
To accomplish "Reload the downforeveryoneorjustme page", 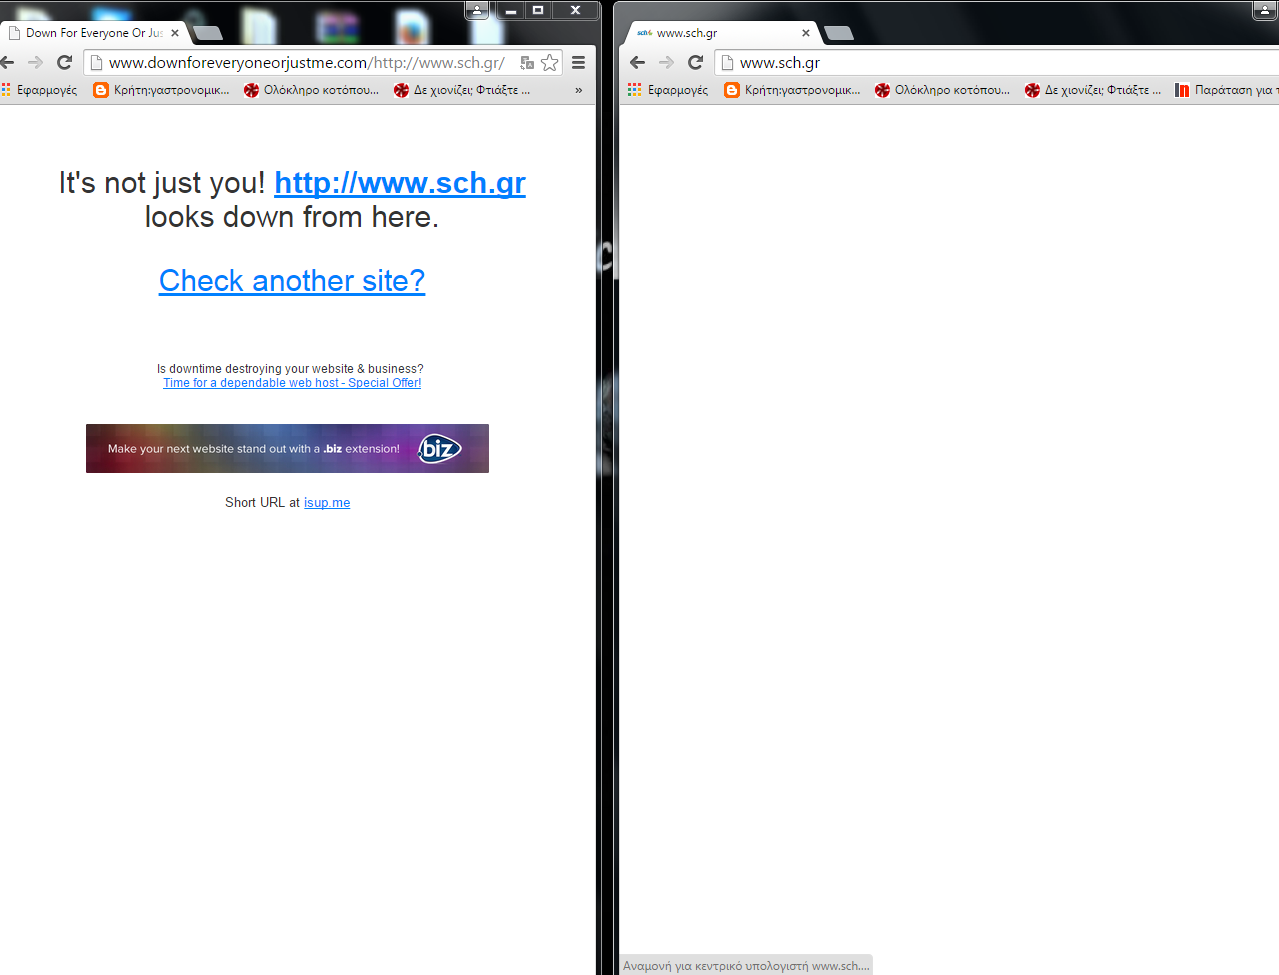I will 65,63.
